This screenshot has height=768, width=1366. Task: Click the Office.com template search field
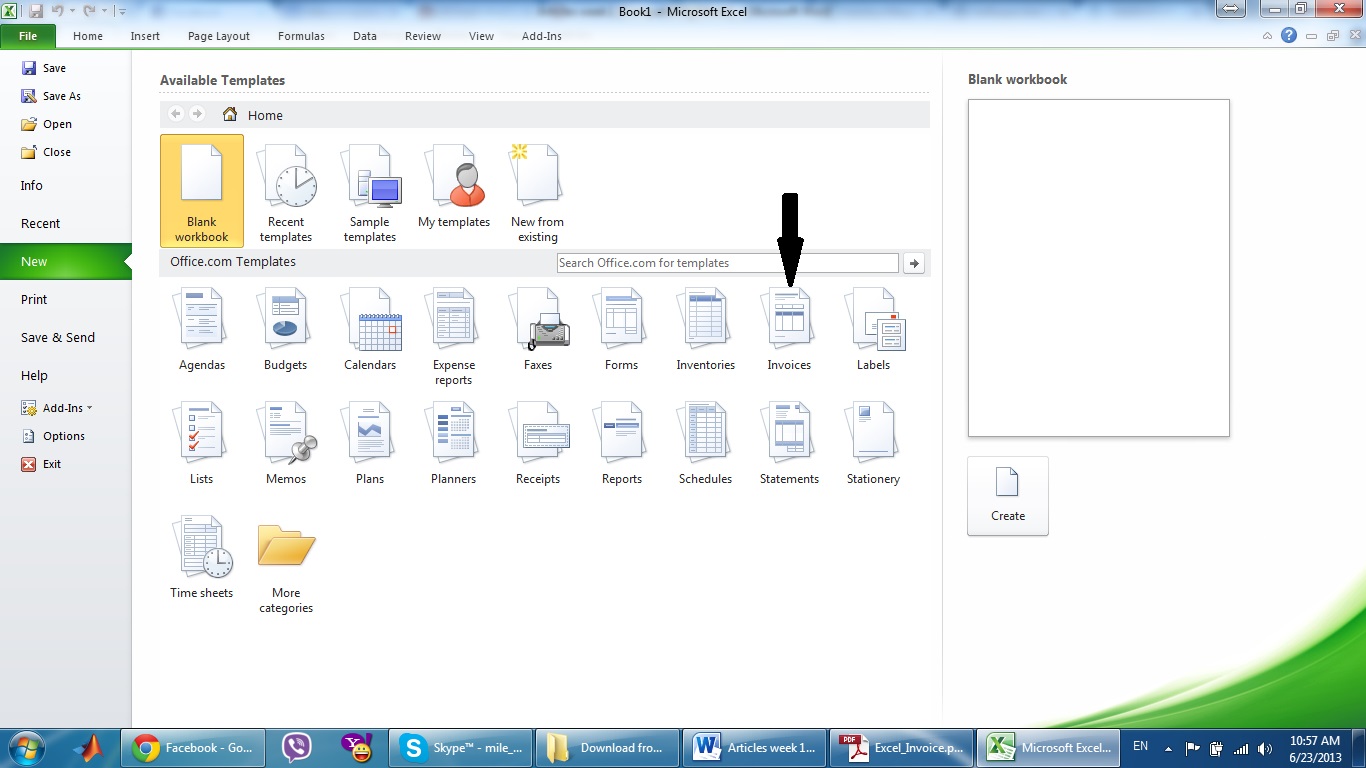[728, 263]
